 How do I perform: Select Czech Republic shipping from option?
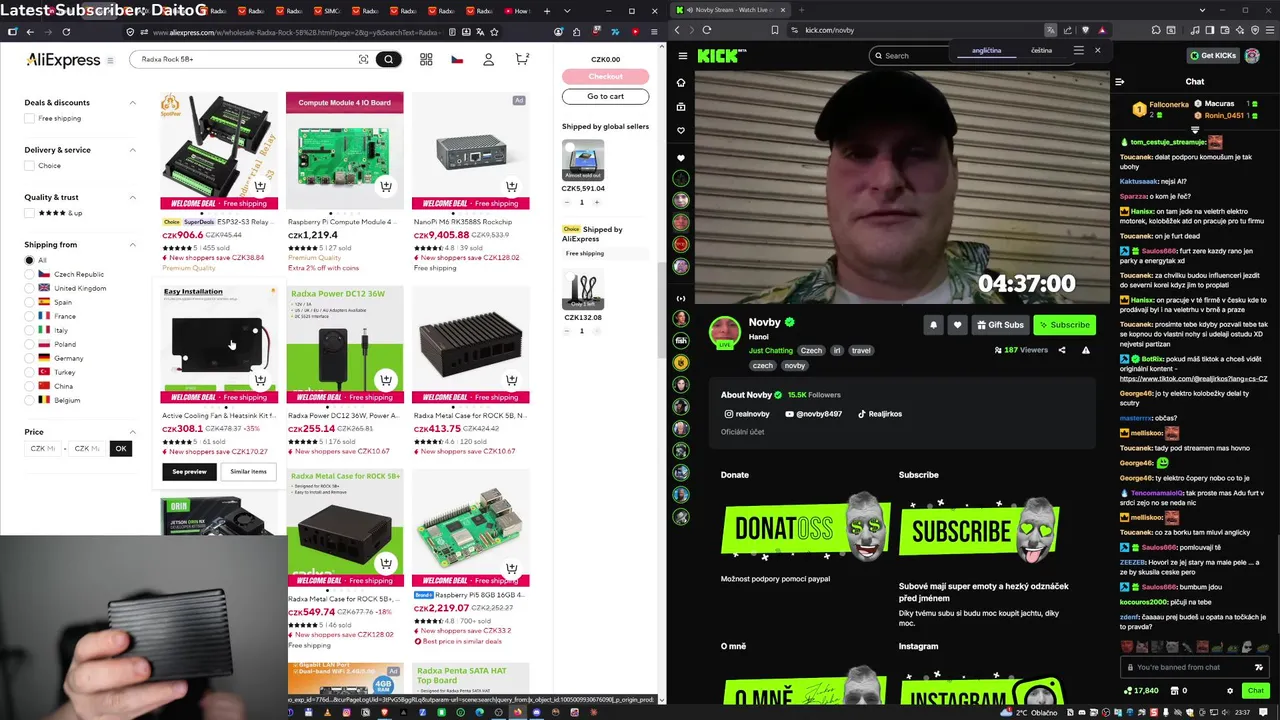pos(30,274)
